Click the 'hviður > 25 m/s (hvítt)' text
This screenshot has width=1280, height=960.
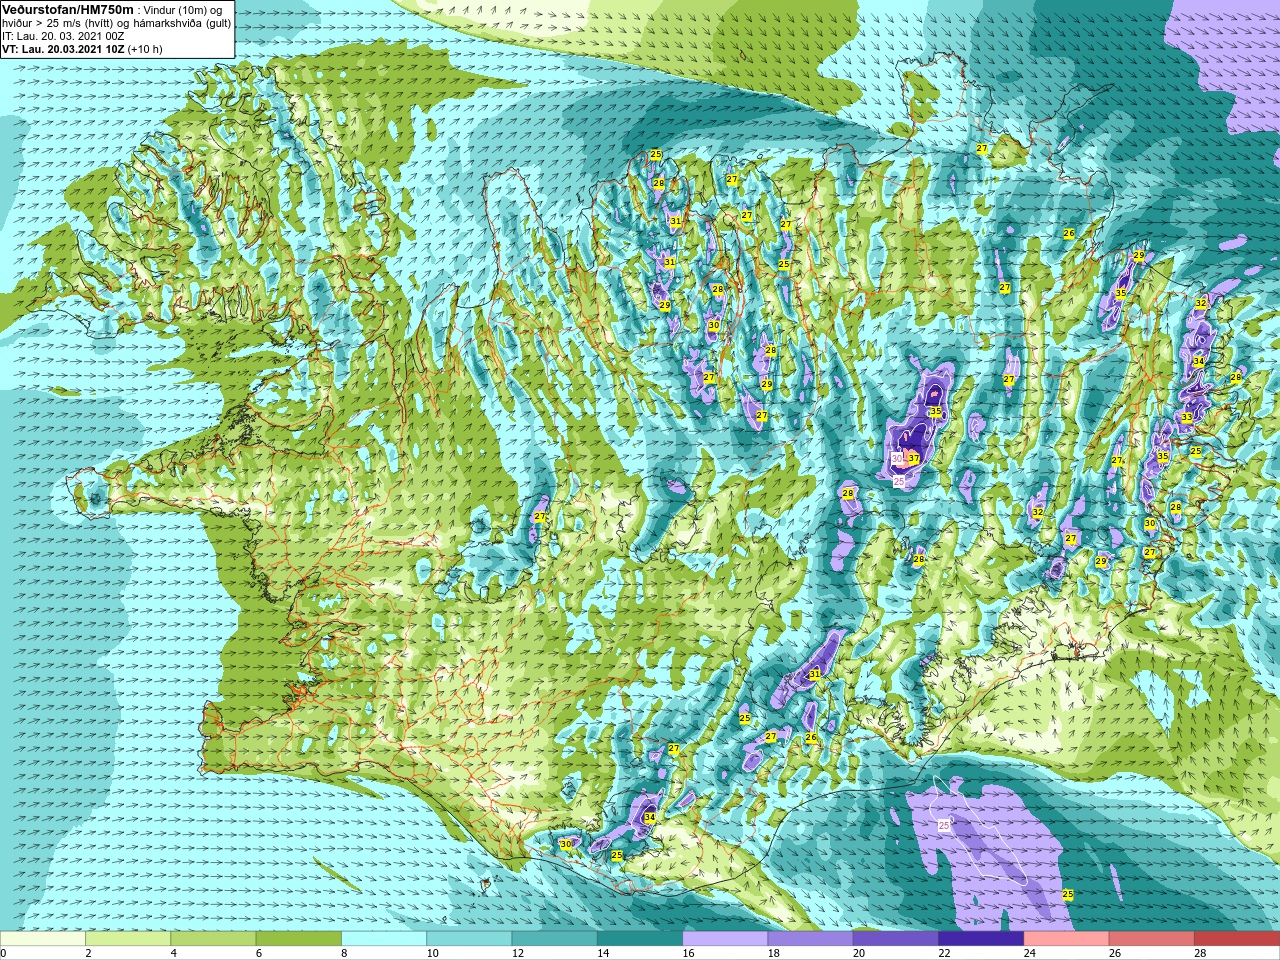tap(60, 23)
